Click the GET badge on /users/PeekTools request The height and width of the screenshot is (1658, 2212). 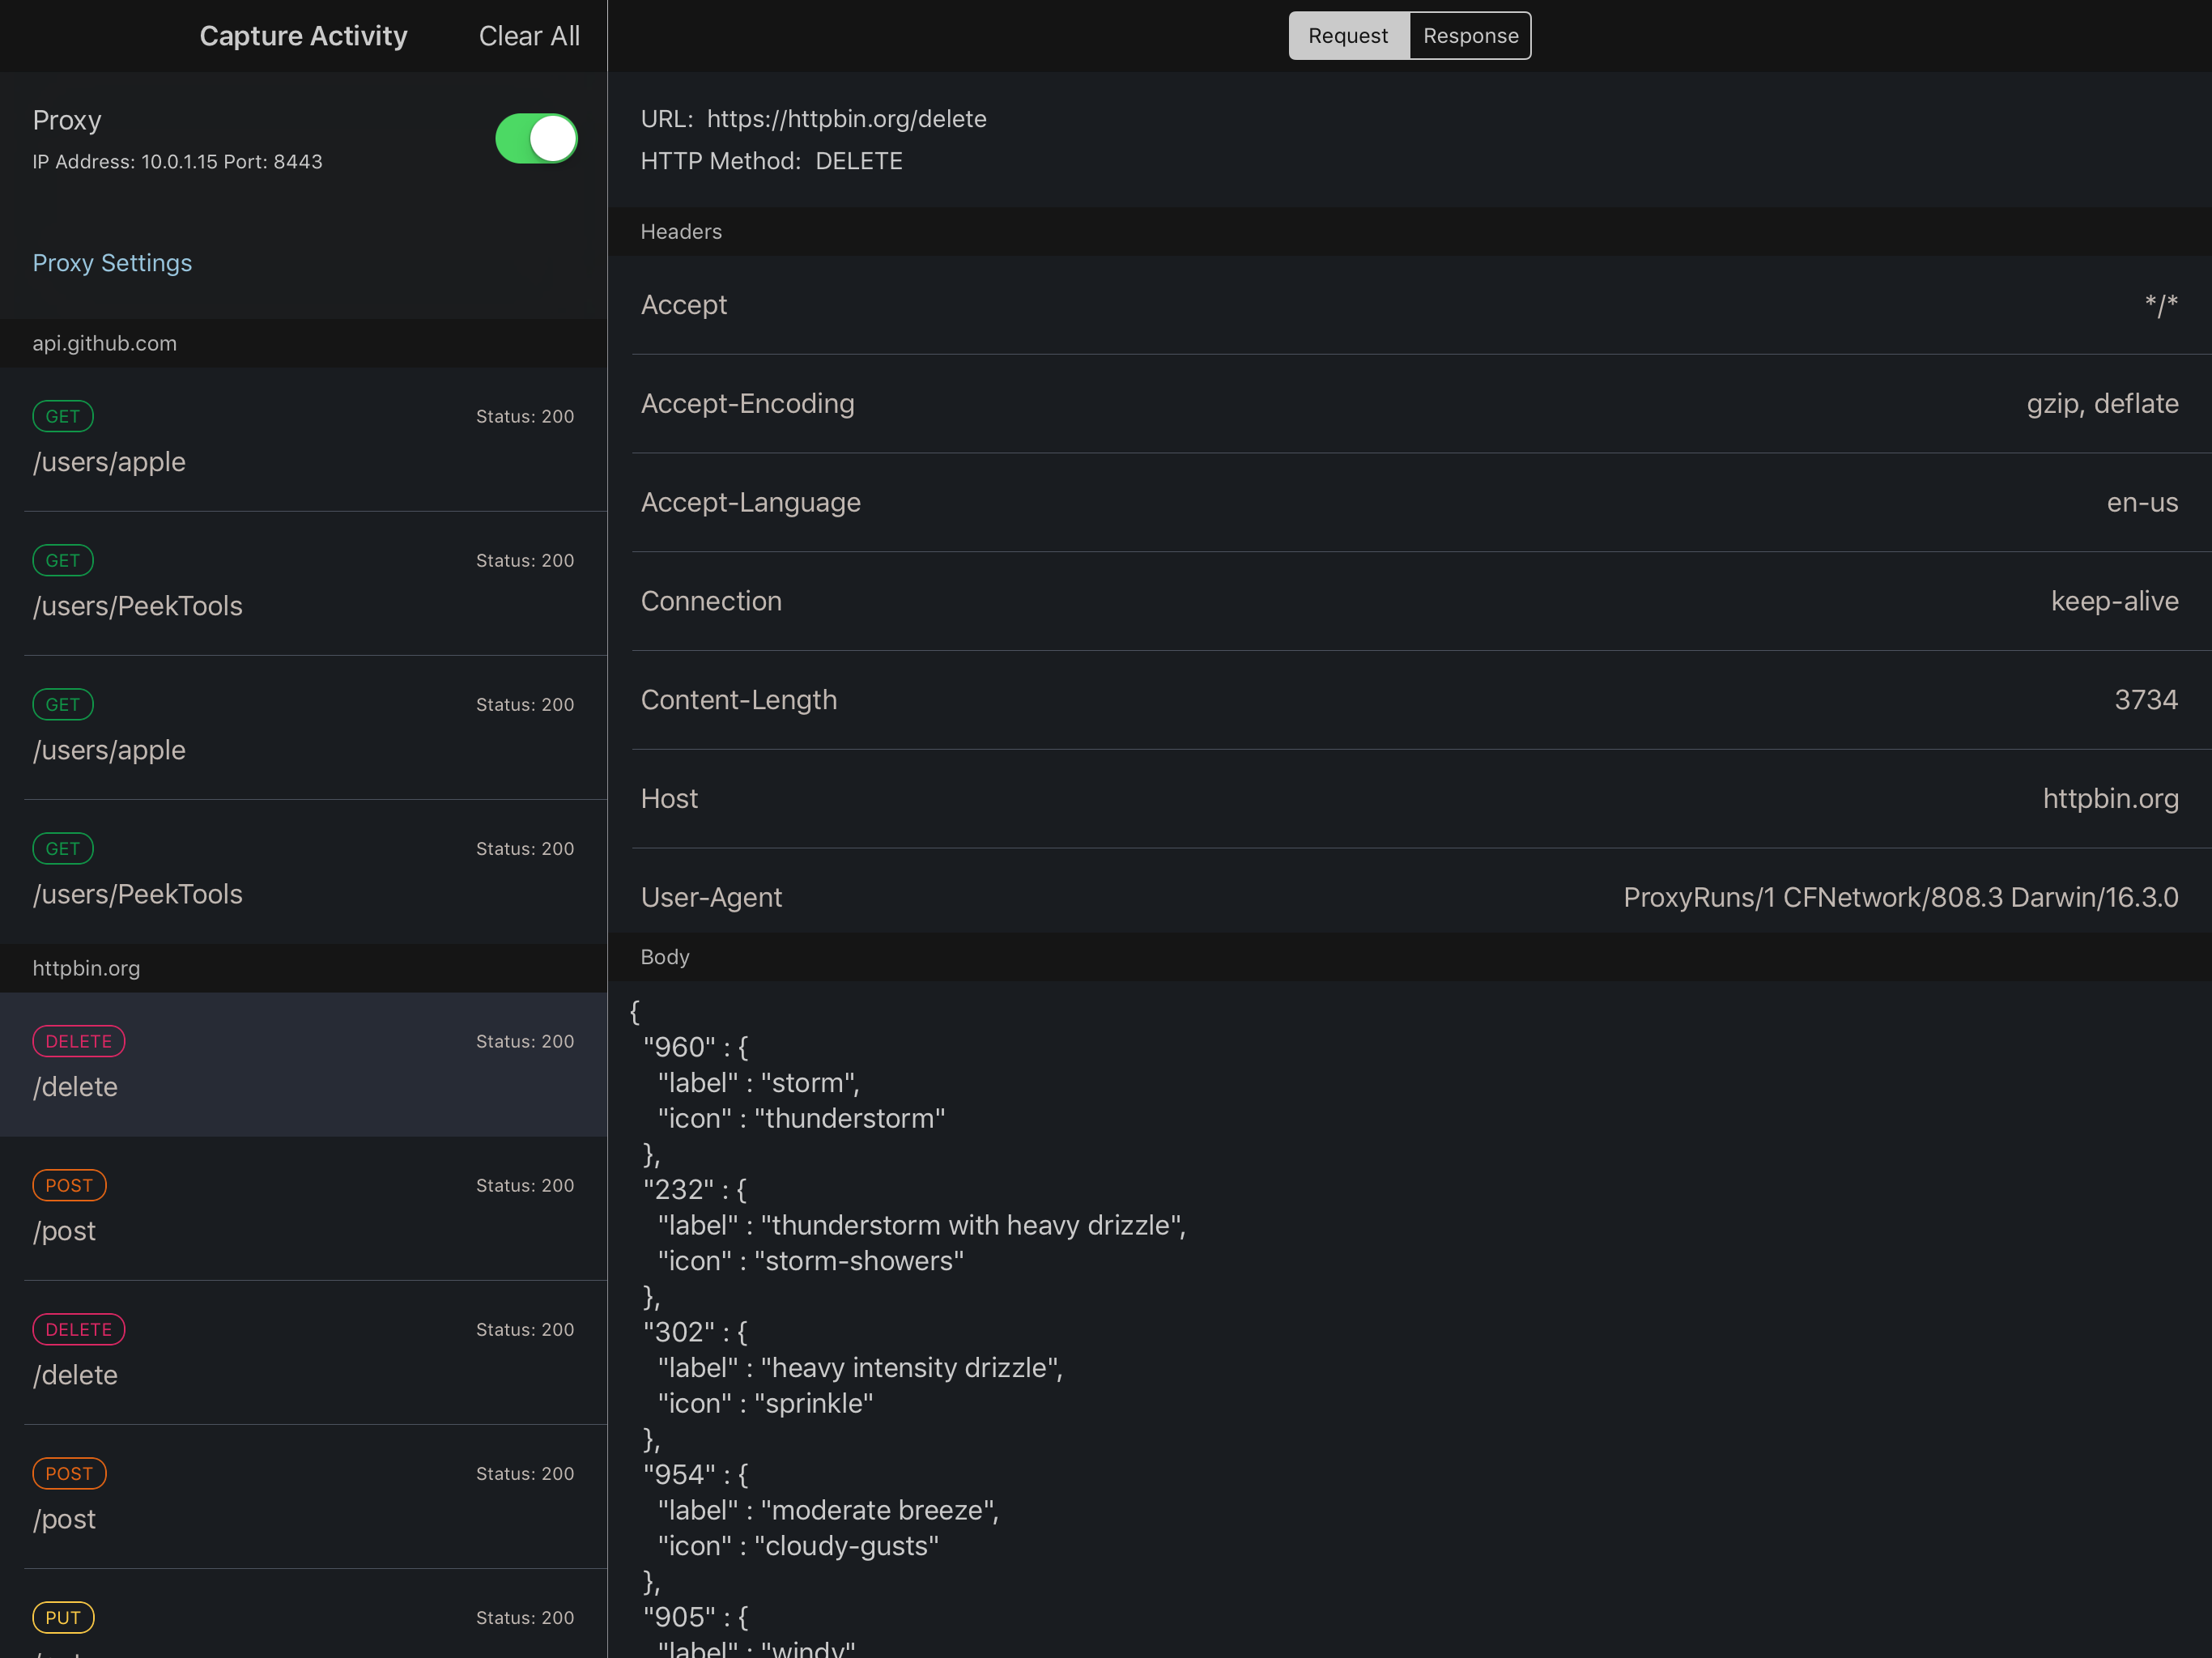[x=63, y=560]
